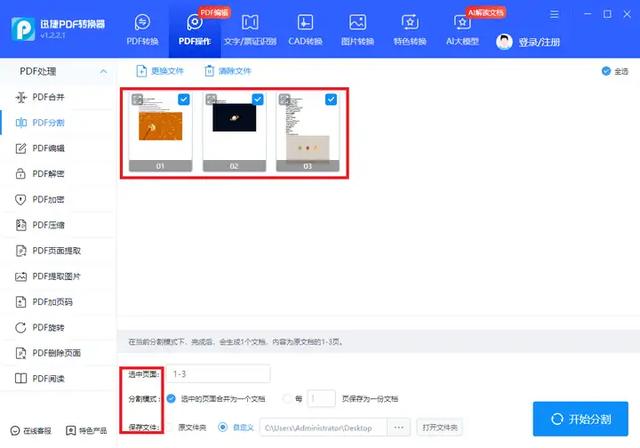This screenshot has width=640, height=448.
Task: Click the 登录/注册 link
Action: coord(539,42)
